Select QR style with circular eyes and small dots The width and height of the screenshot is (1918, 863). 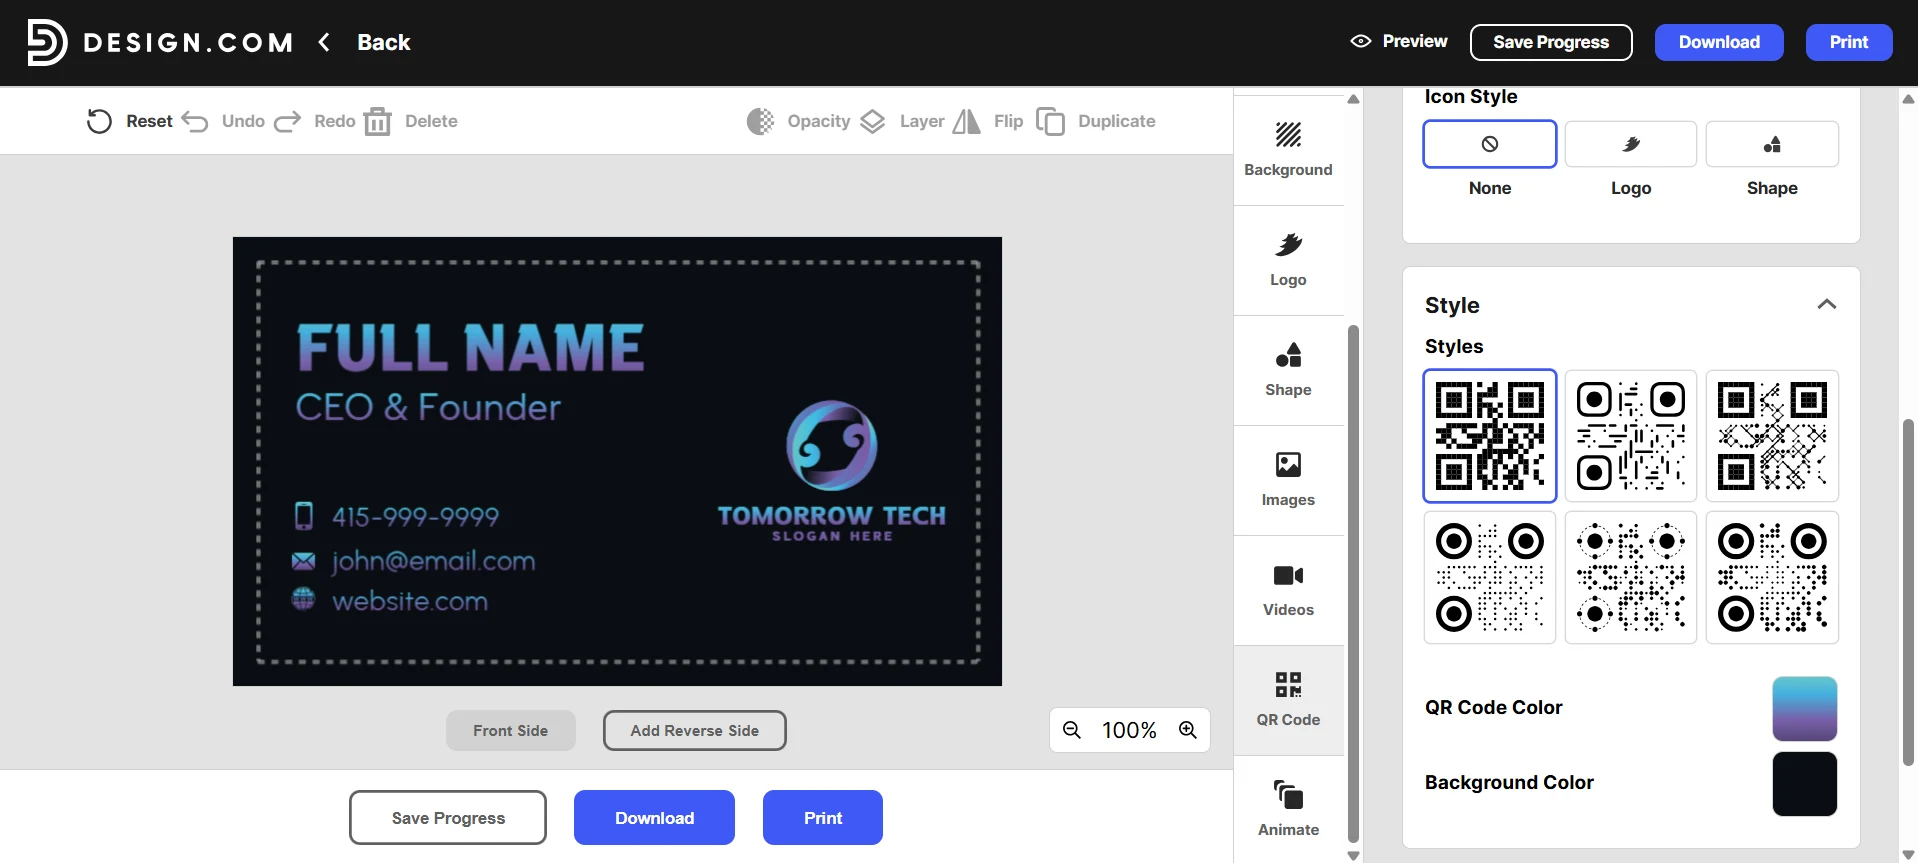coord(1490,577)
